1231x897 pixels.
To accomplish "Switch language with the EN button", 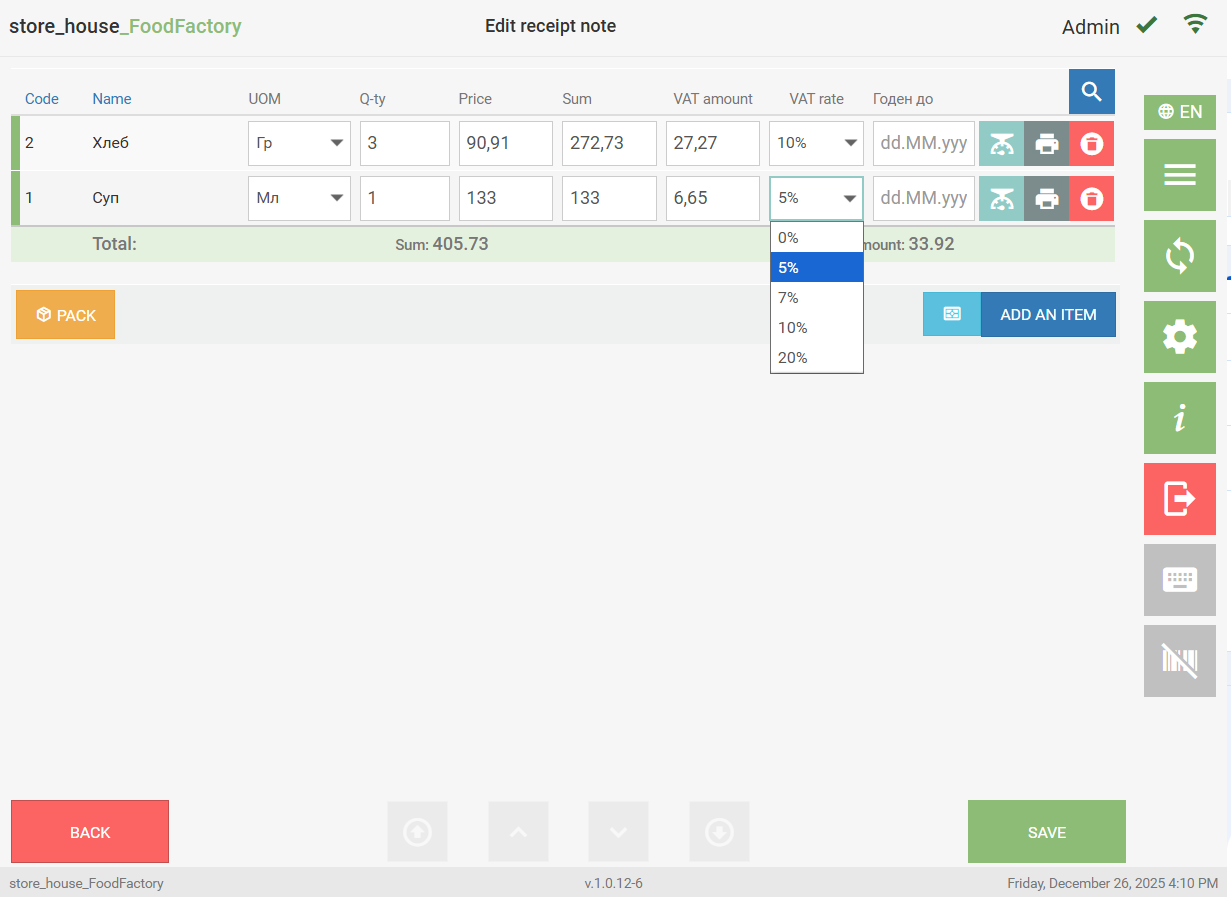I will 1179,112.
